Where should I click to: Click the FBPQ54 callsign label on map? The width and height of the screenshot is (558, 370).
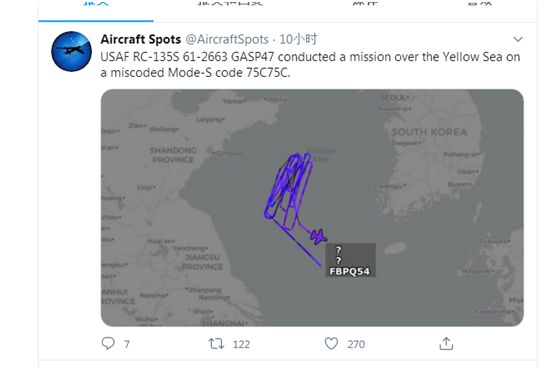(349, 271)
